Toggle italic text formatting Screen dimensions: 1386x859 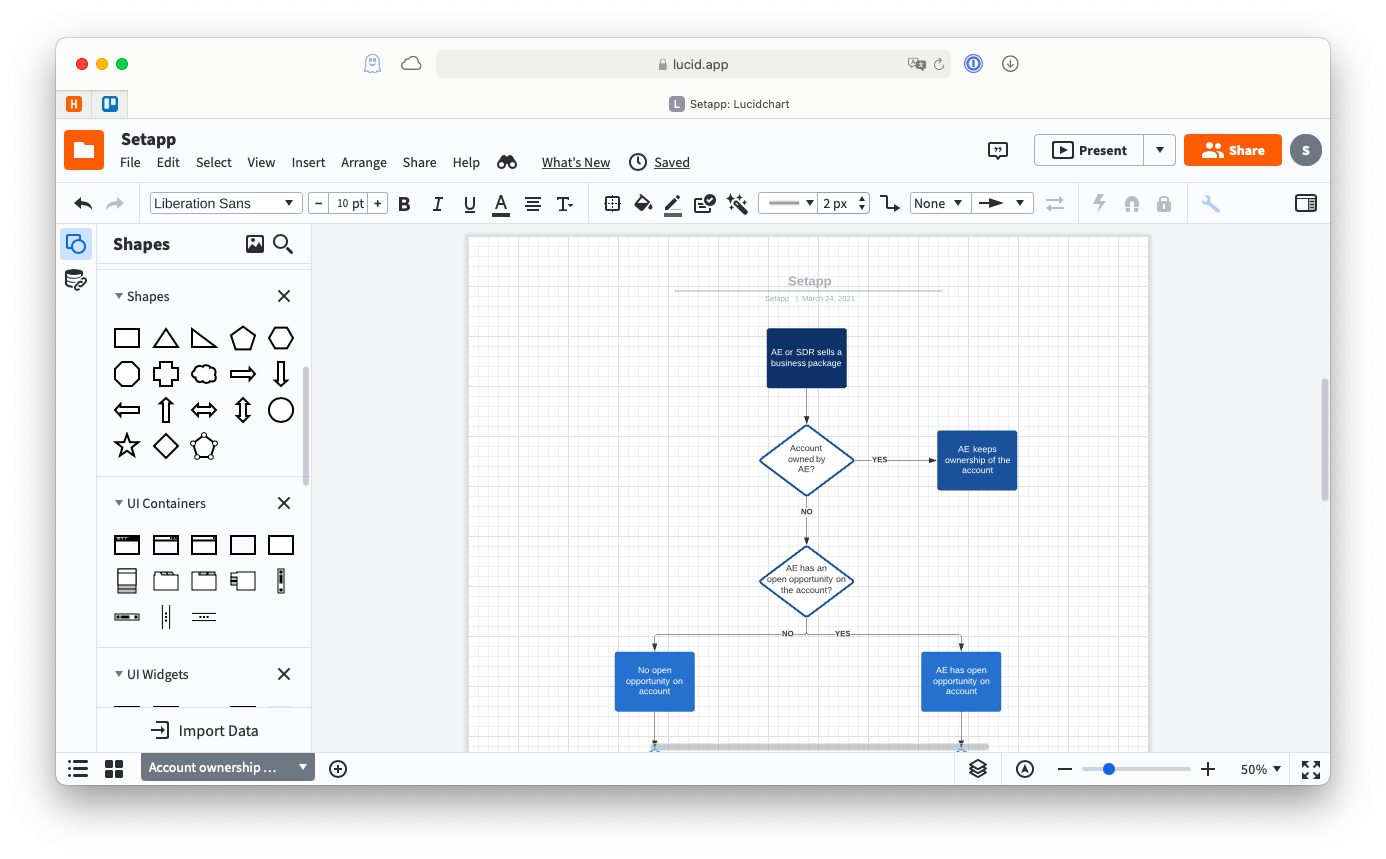tap(437, 204)
